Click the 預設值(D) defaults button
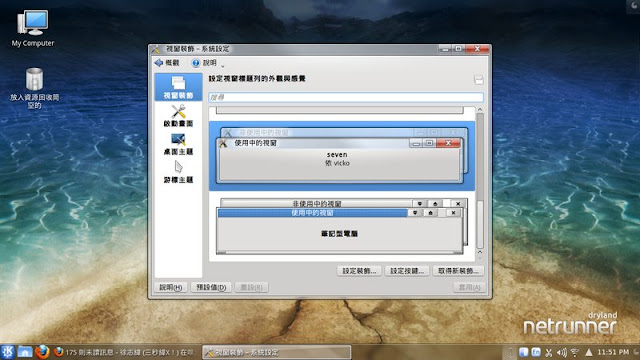The height and width of the screenshot is (360, 640). (211, 287)
